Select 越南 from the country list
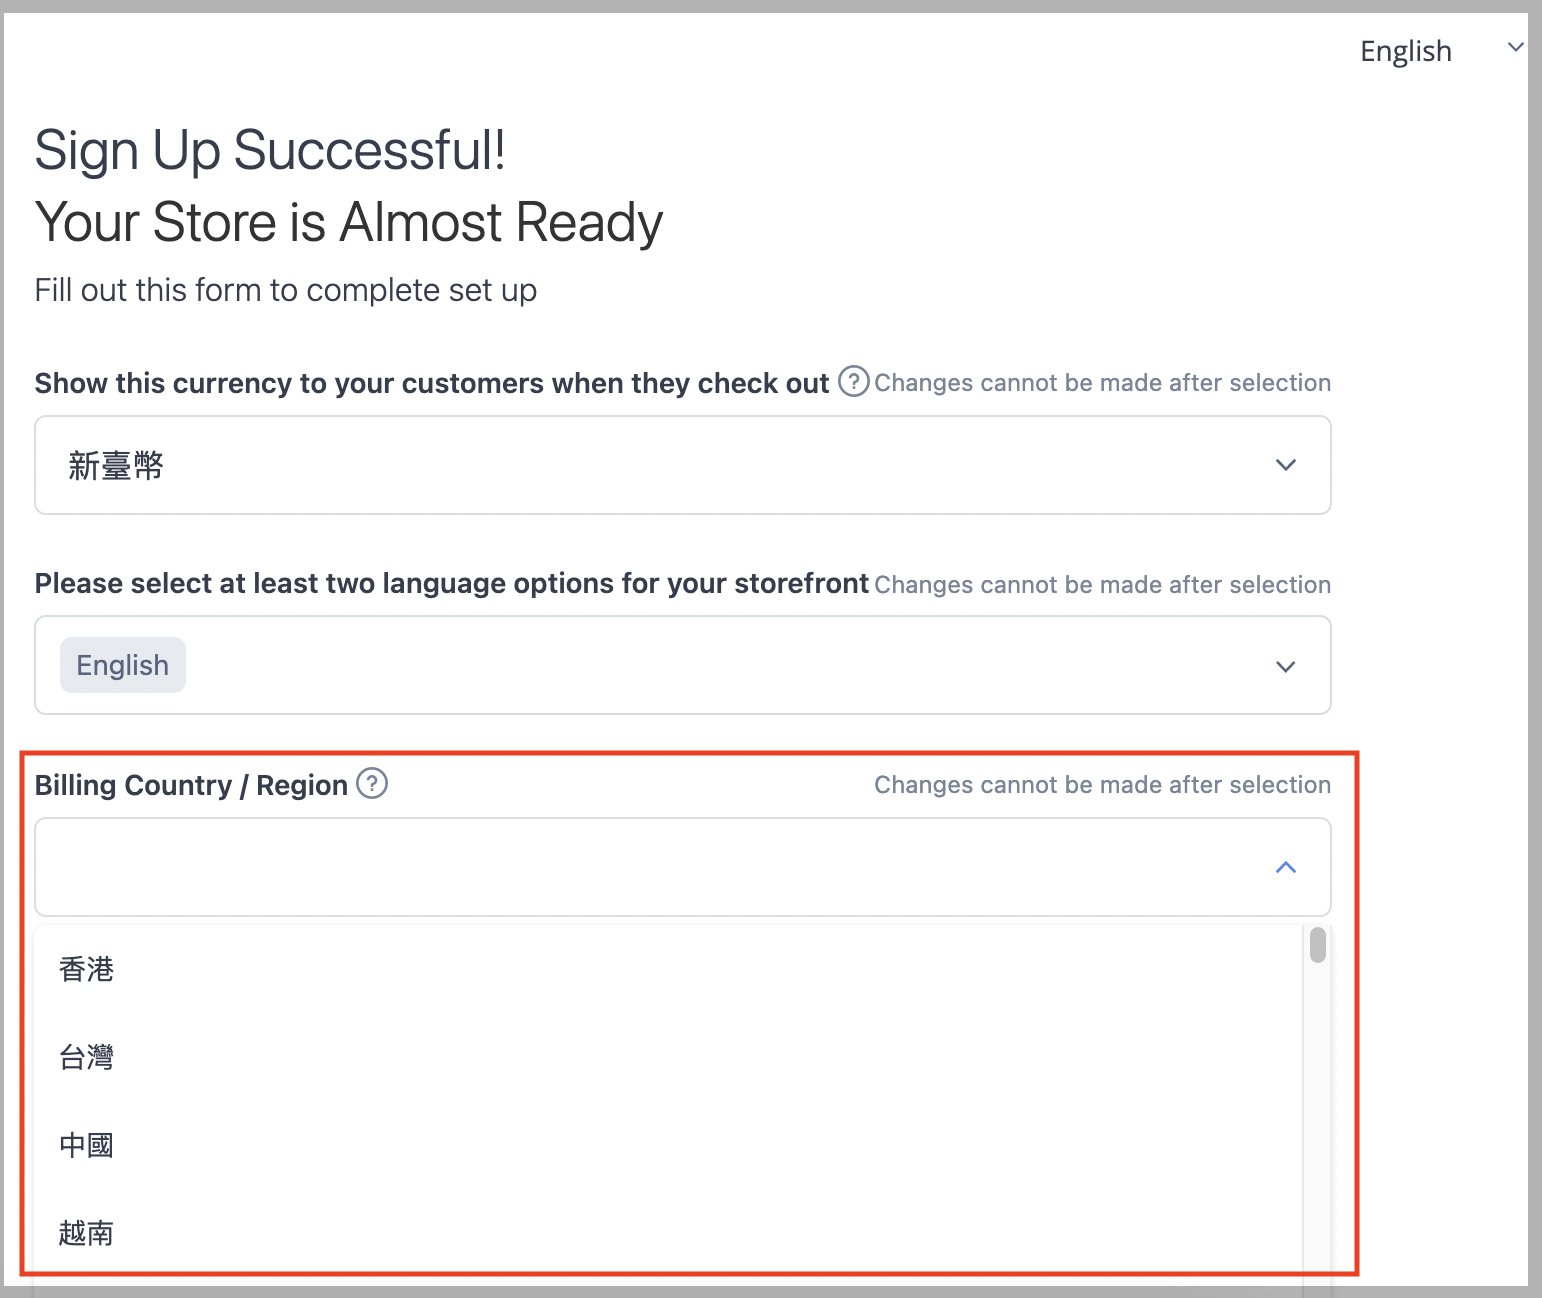Image resolution: width=1542 pixels, height=1298 pixels. pyautogui.click(x=669, y=1233)
